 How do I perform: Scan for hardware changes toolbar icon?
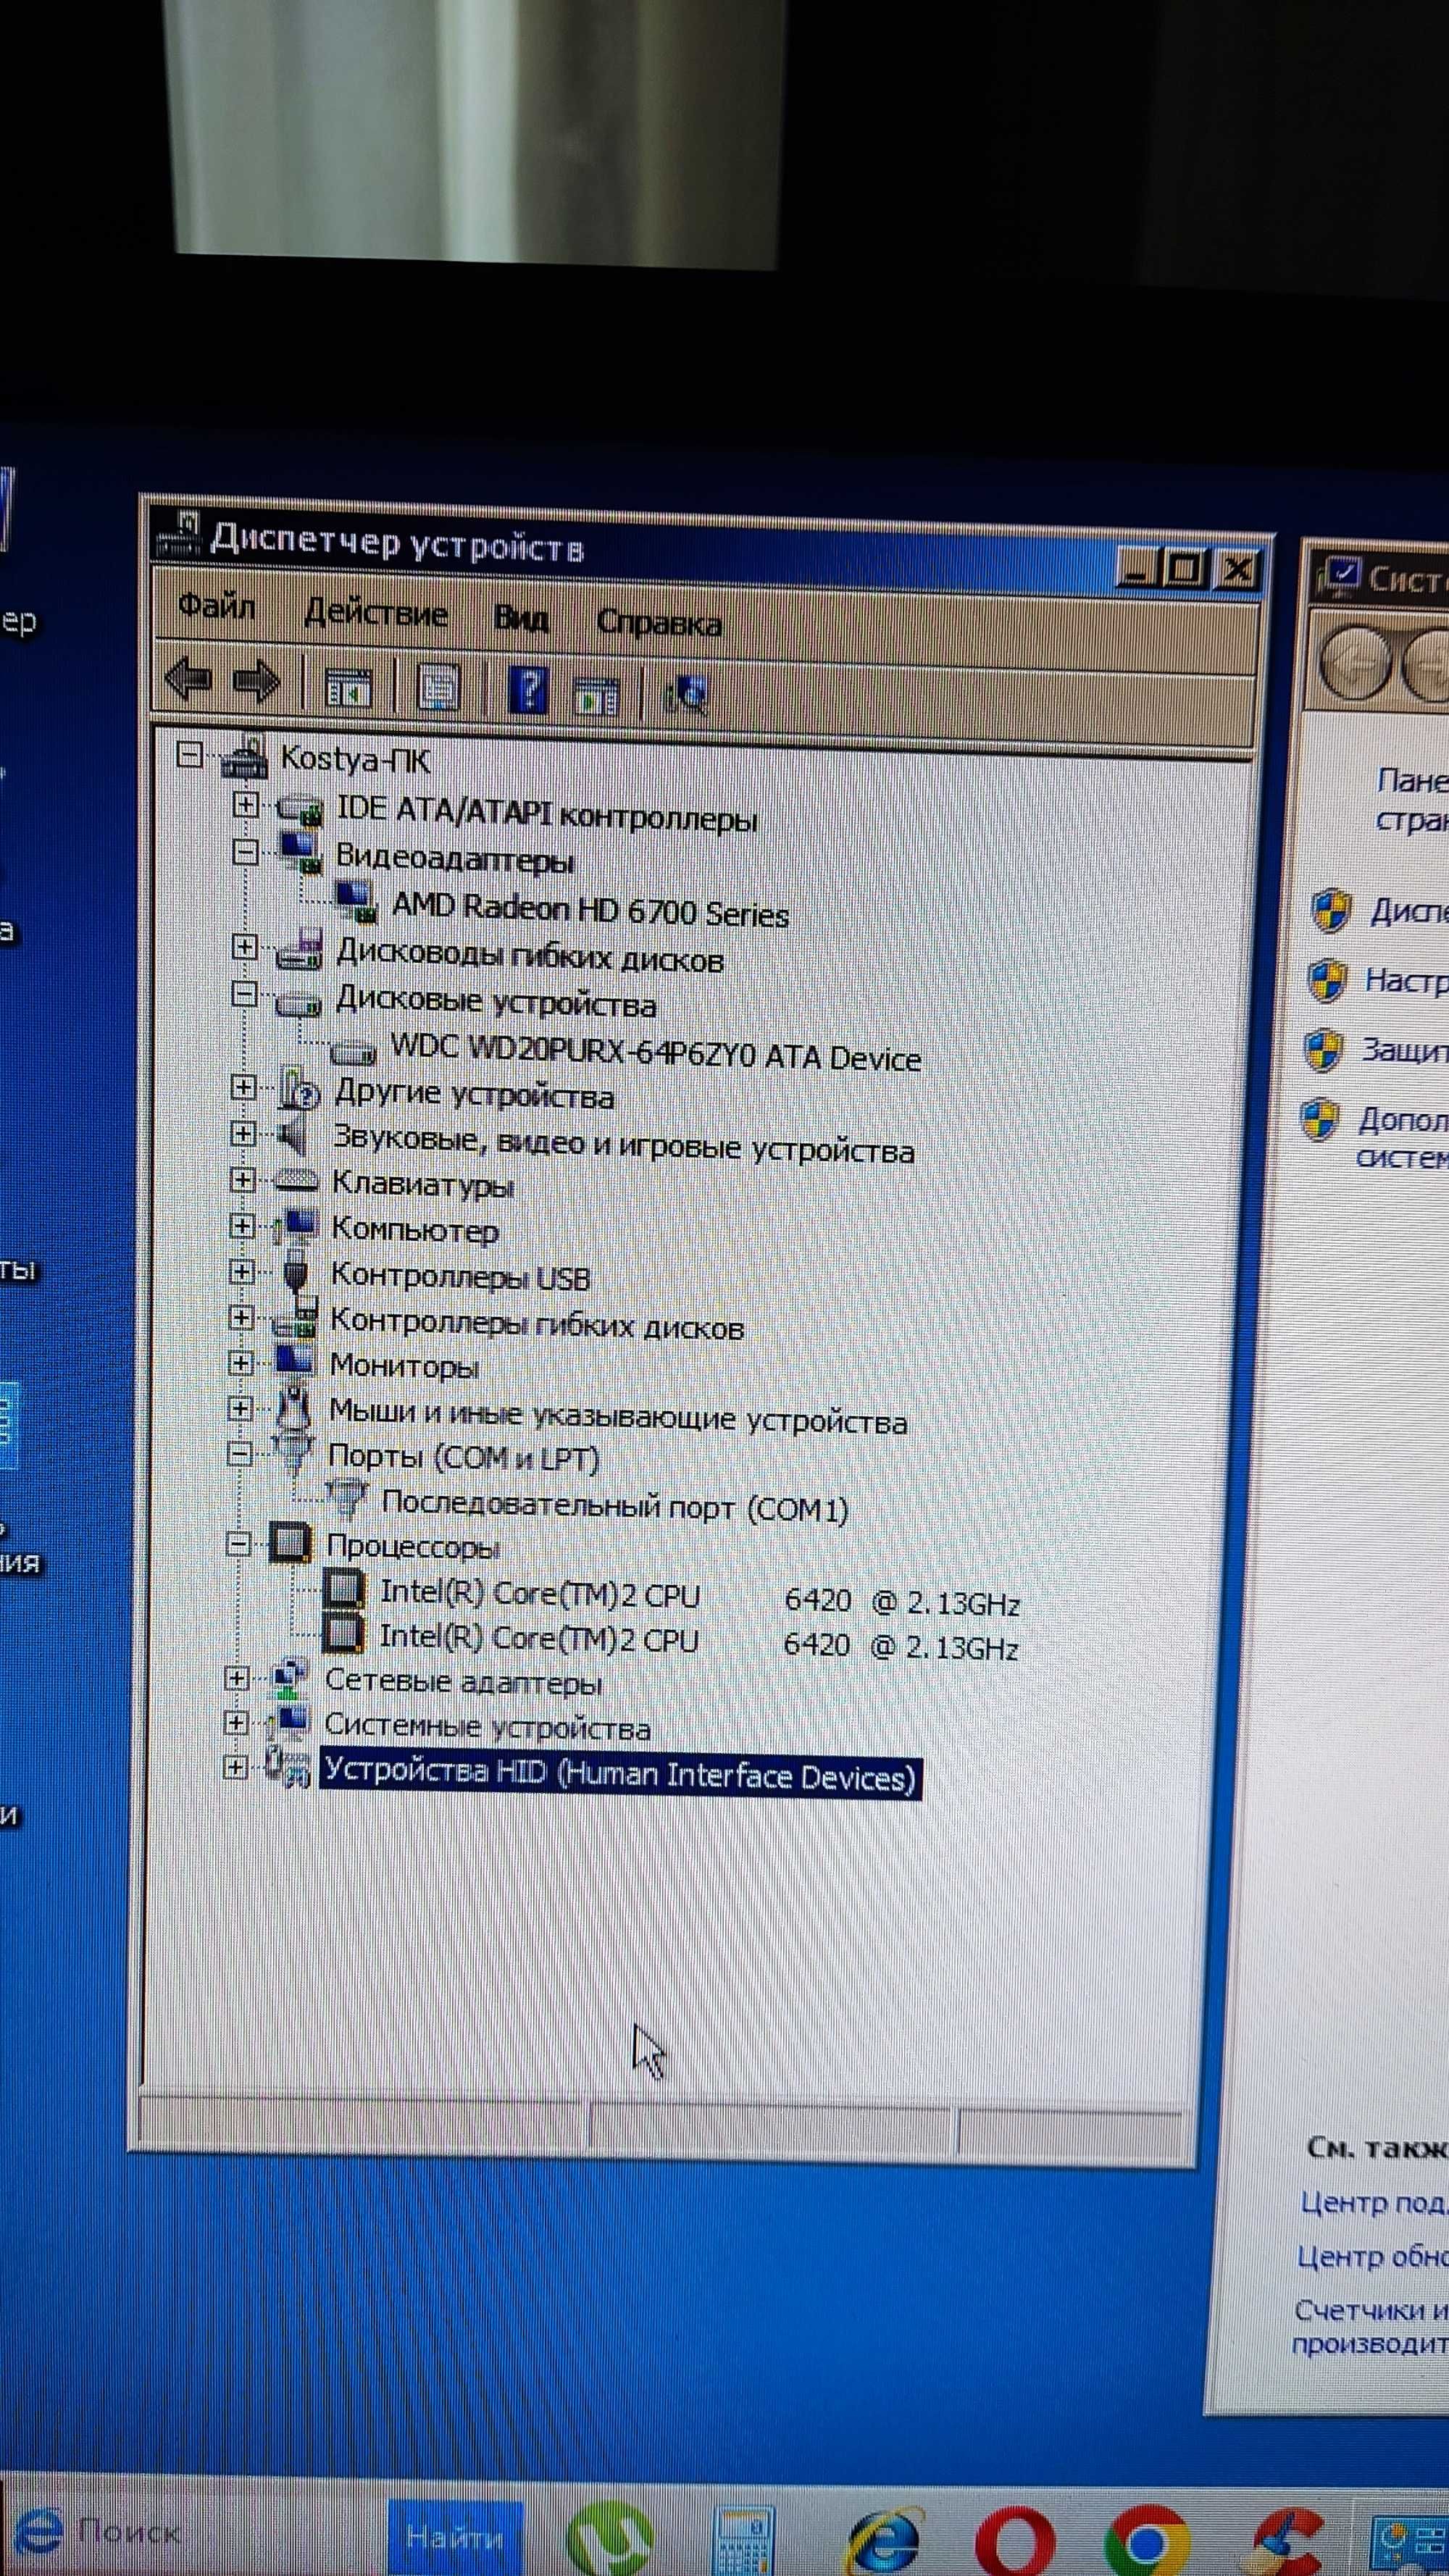pos(687,695)
